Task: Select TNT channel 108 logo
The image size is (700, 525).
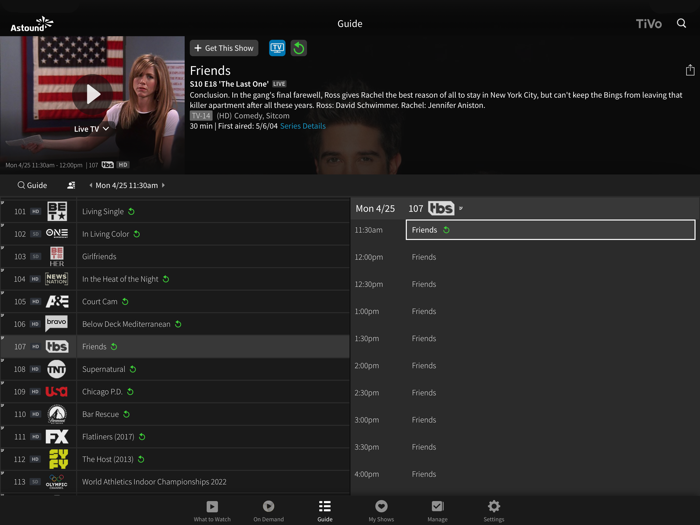Action: [57, 369]
